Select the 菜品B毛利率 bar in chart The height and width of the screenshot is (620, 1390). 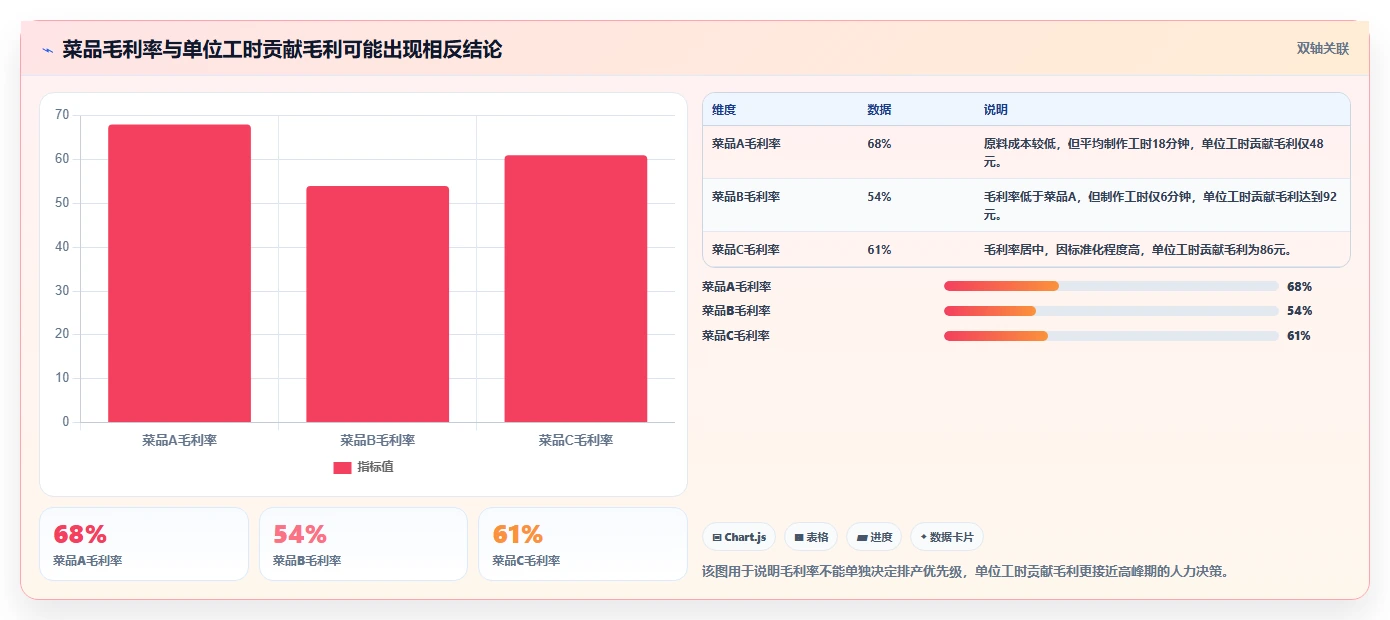[x=377, y=304]
